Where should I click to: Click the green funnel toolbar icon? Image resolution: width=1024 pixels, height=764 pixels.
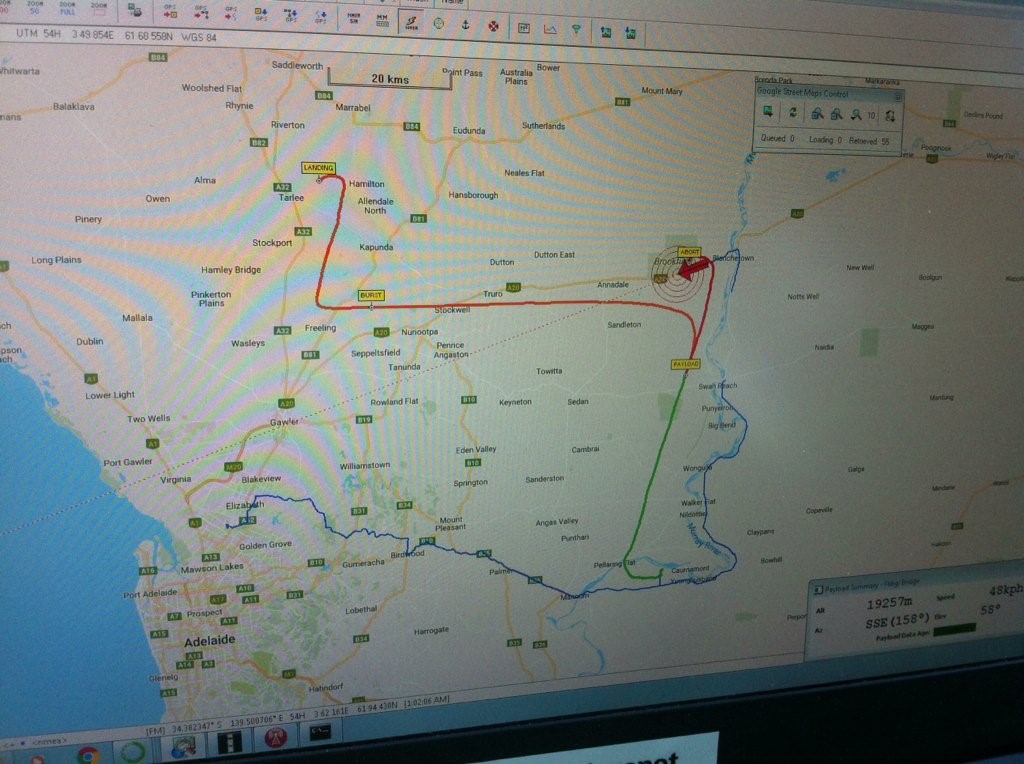click(576, 30)
